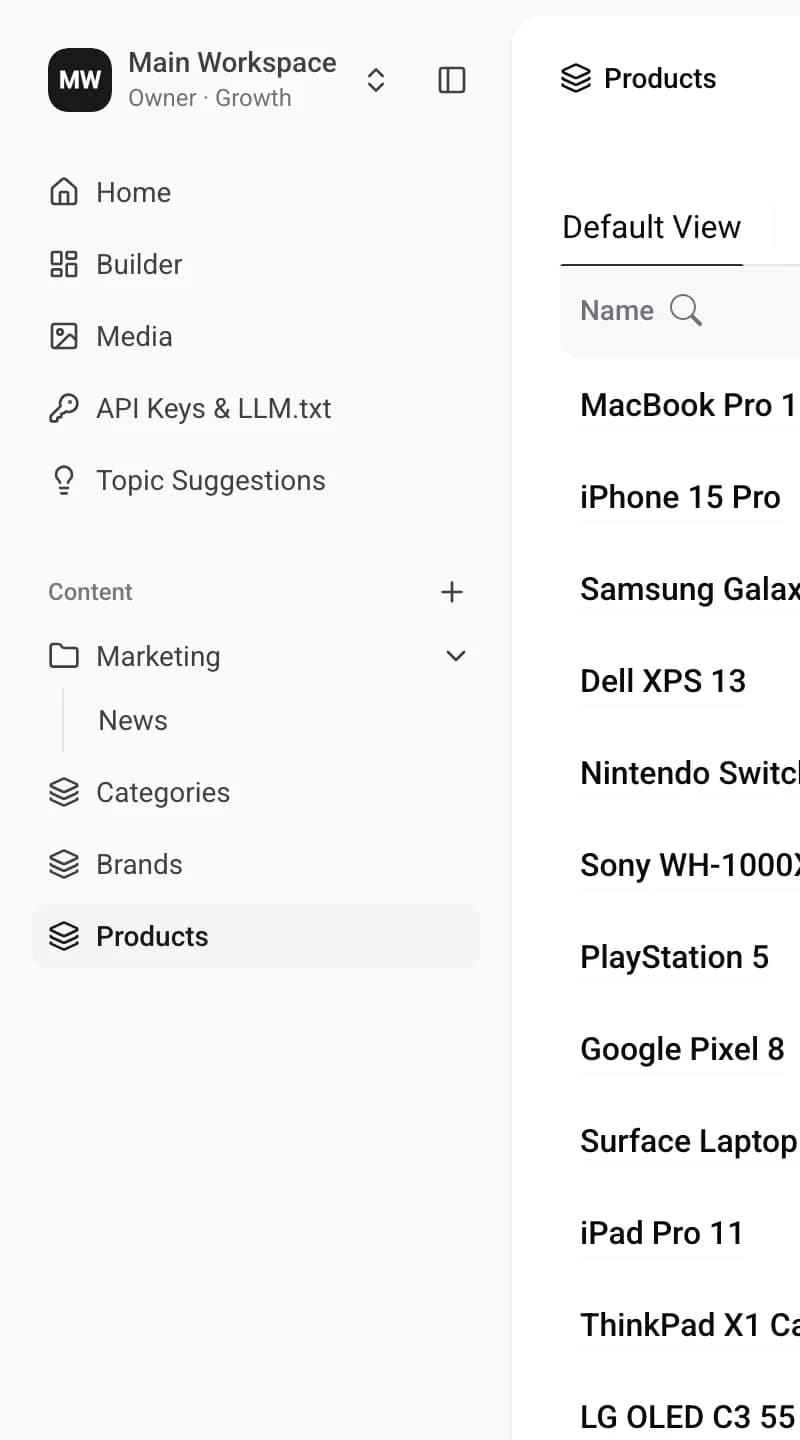Open Builder via its grid icon
Screen dimensions: 800x1440
point(64,264)
